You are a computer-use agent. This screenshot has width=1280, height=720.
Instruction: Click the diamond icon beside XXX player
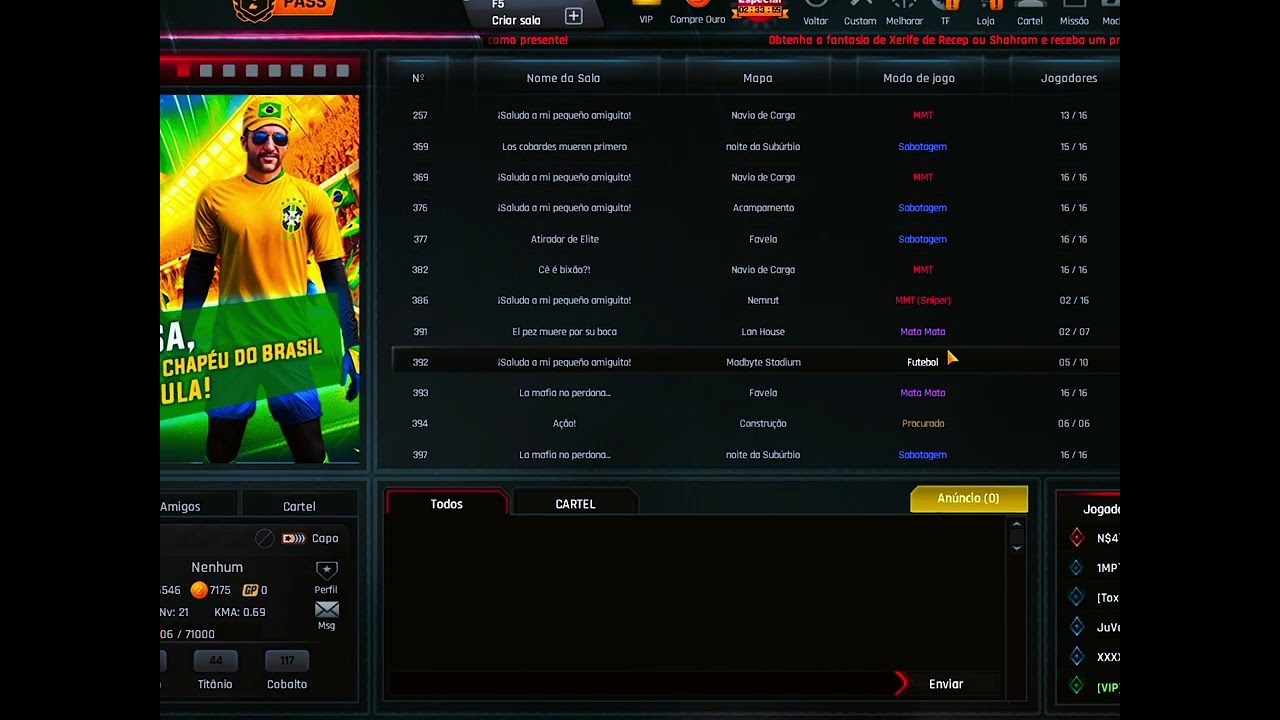(1077, 657)
